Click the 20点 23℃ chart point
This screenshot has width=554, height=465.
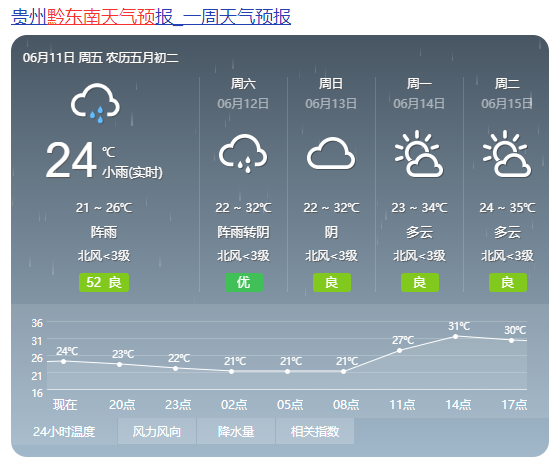click(x=120, y=364)
